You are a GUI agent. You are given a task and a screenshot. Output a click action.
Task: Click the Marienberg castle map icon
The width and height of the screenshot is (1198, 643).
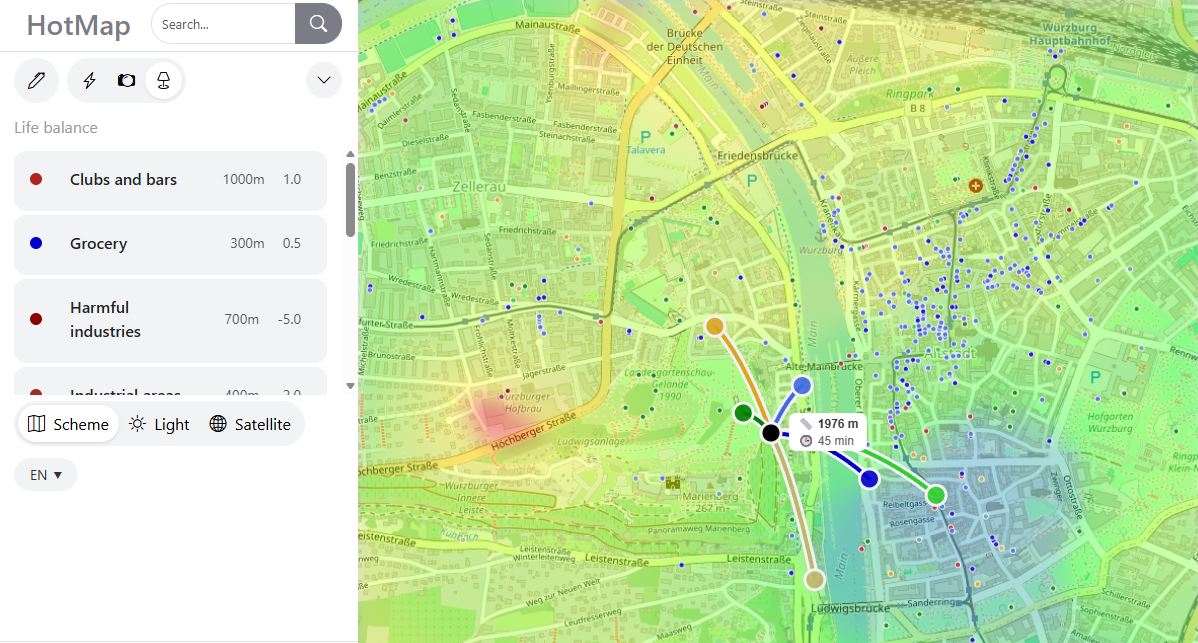[672, 483]
